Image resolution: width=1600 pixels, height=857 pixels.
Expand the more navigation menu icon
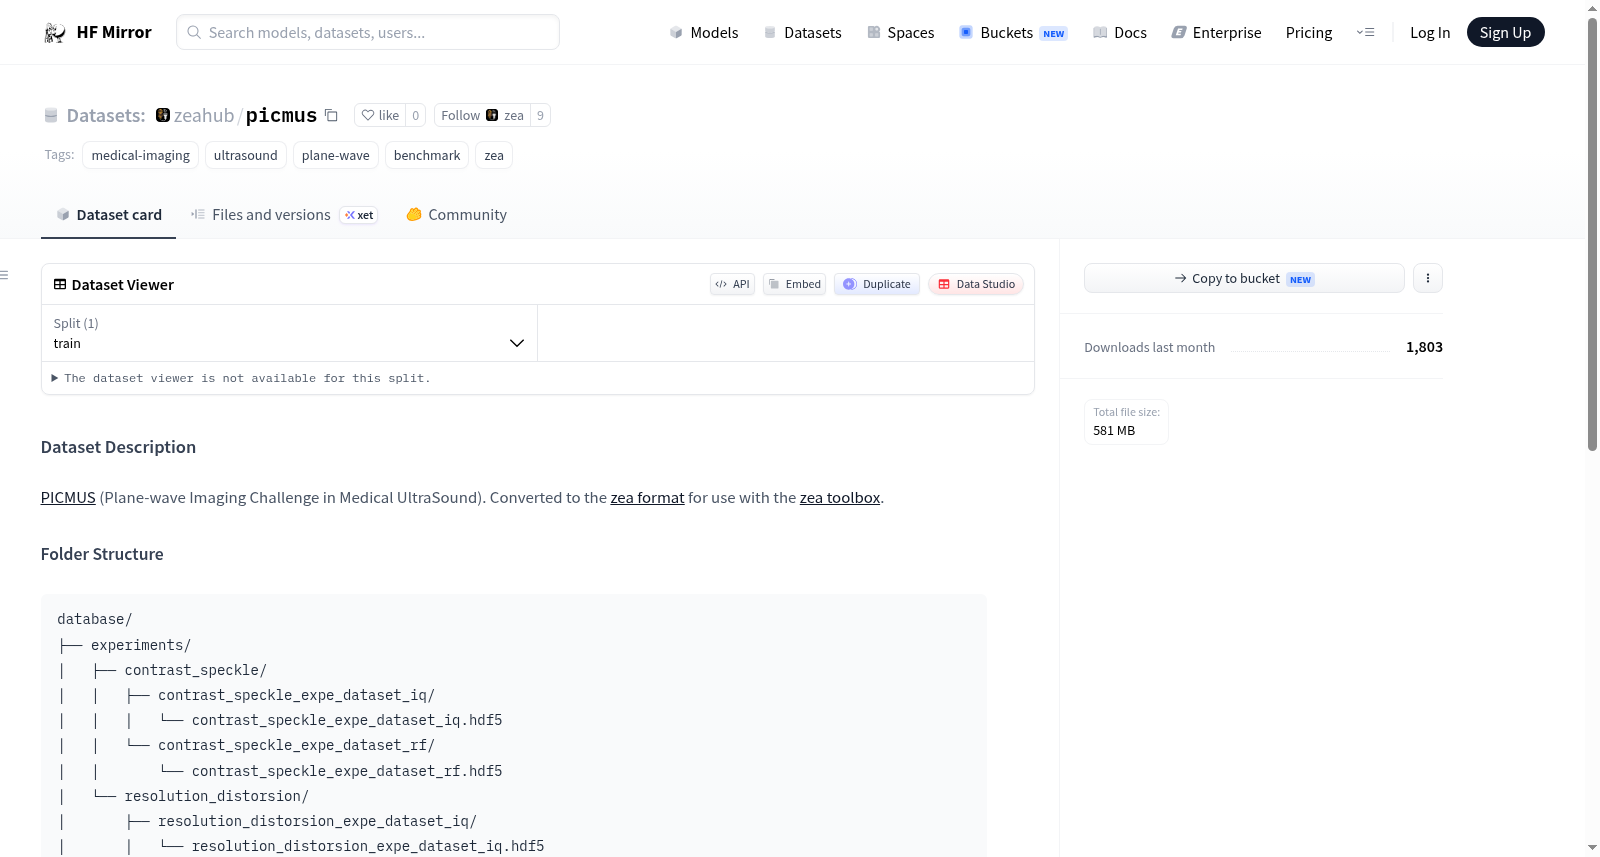click(1365, 33)
